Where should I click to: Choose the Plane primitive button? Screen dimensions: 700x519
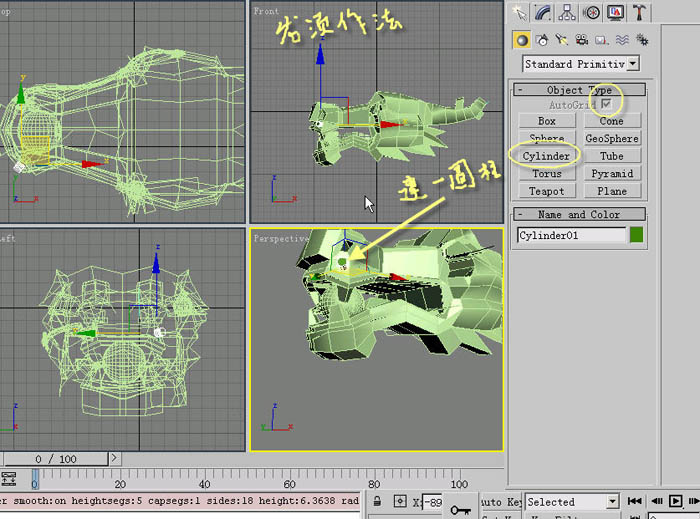(x=612, y=191)
